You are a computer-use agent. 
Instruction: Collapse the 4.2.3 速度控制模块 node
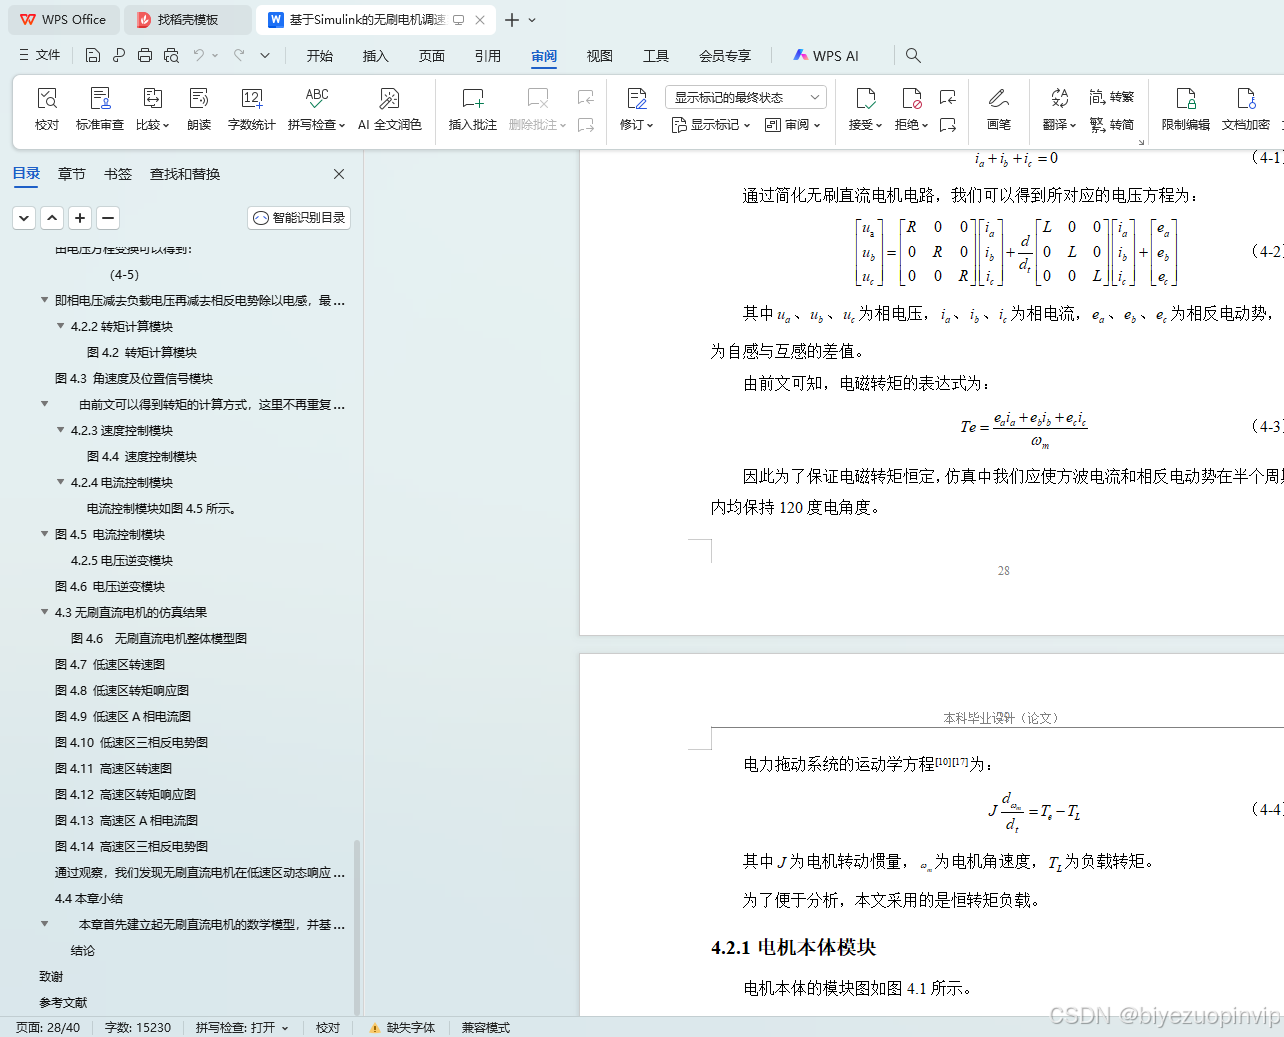point(60,430)
